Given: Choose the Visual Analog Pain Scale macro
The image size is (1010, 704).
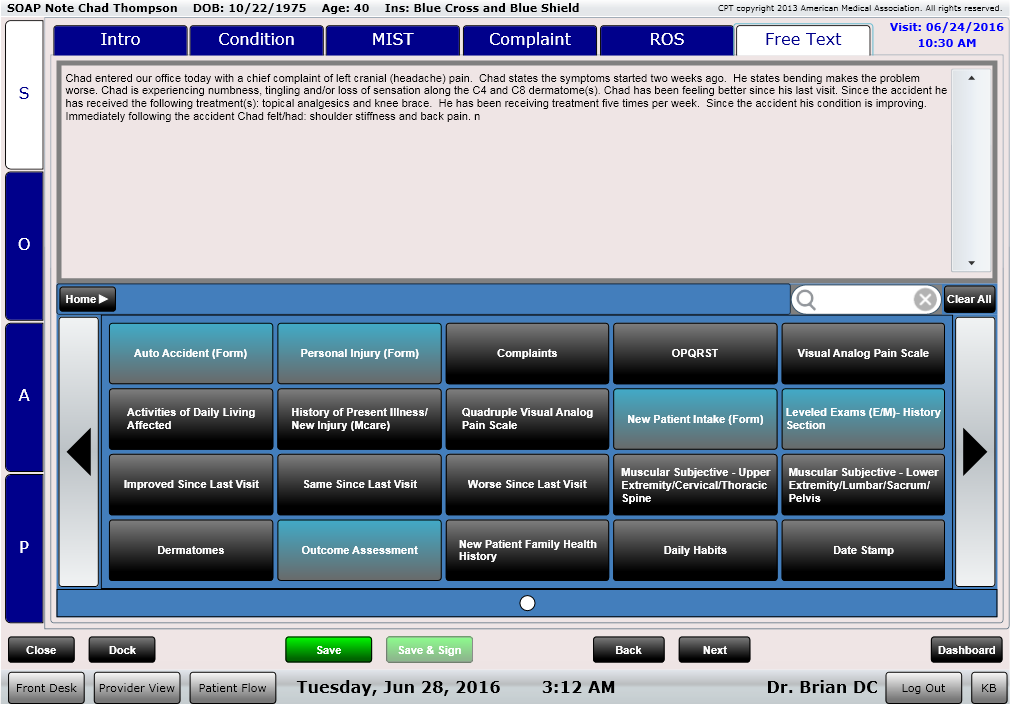Looking at the screenshot, I should [x=862, y=353].
